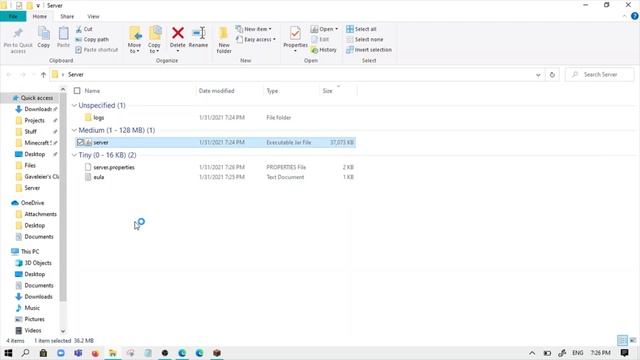Open the Move to menu
This screenshot has height=360, width=640.
point(134,40)
